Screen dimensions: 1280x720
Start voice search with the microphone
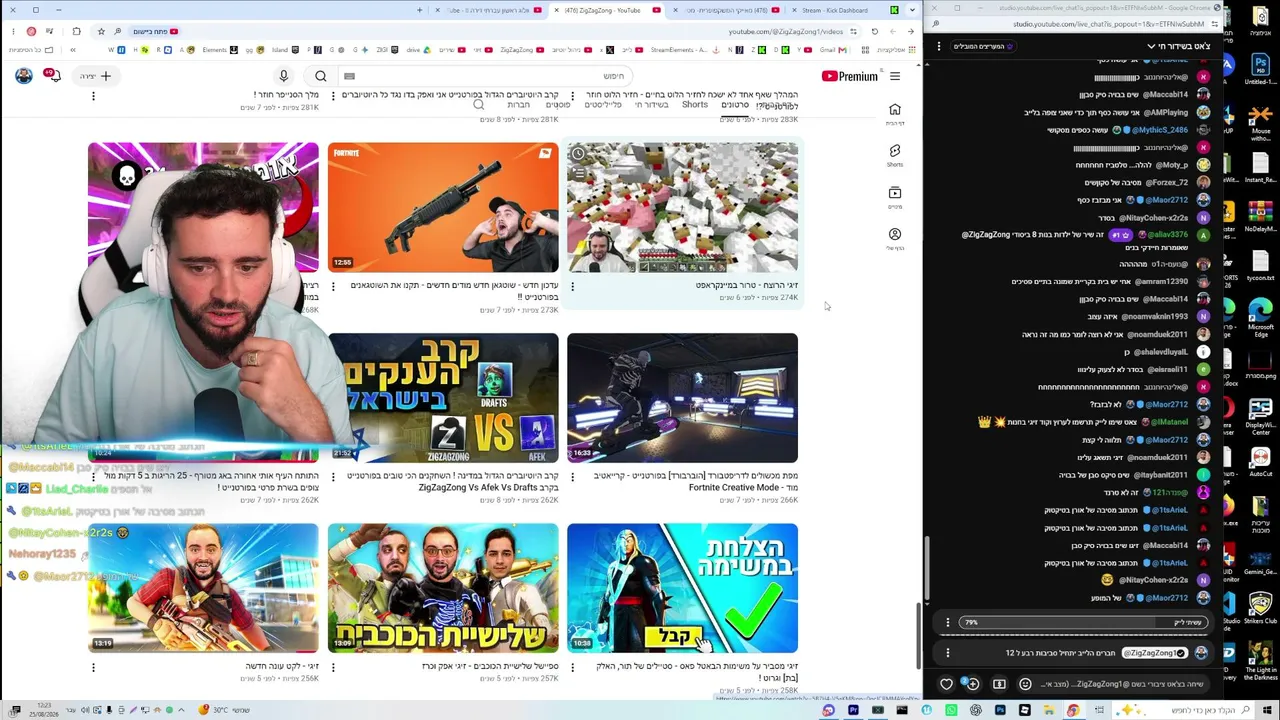coord(284,76)
